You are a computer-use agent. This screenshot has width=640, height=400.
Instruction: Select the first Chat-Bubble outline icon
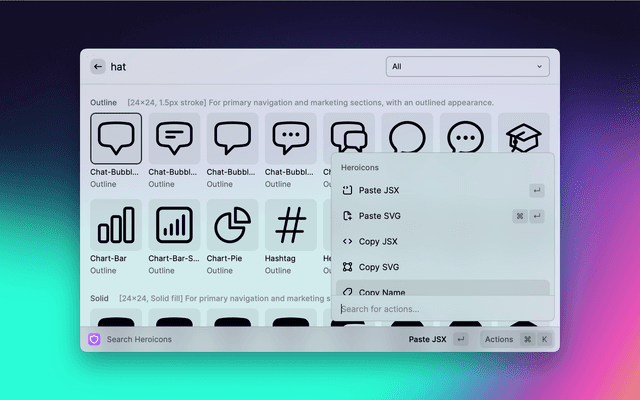116,138
